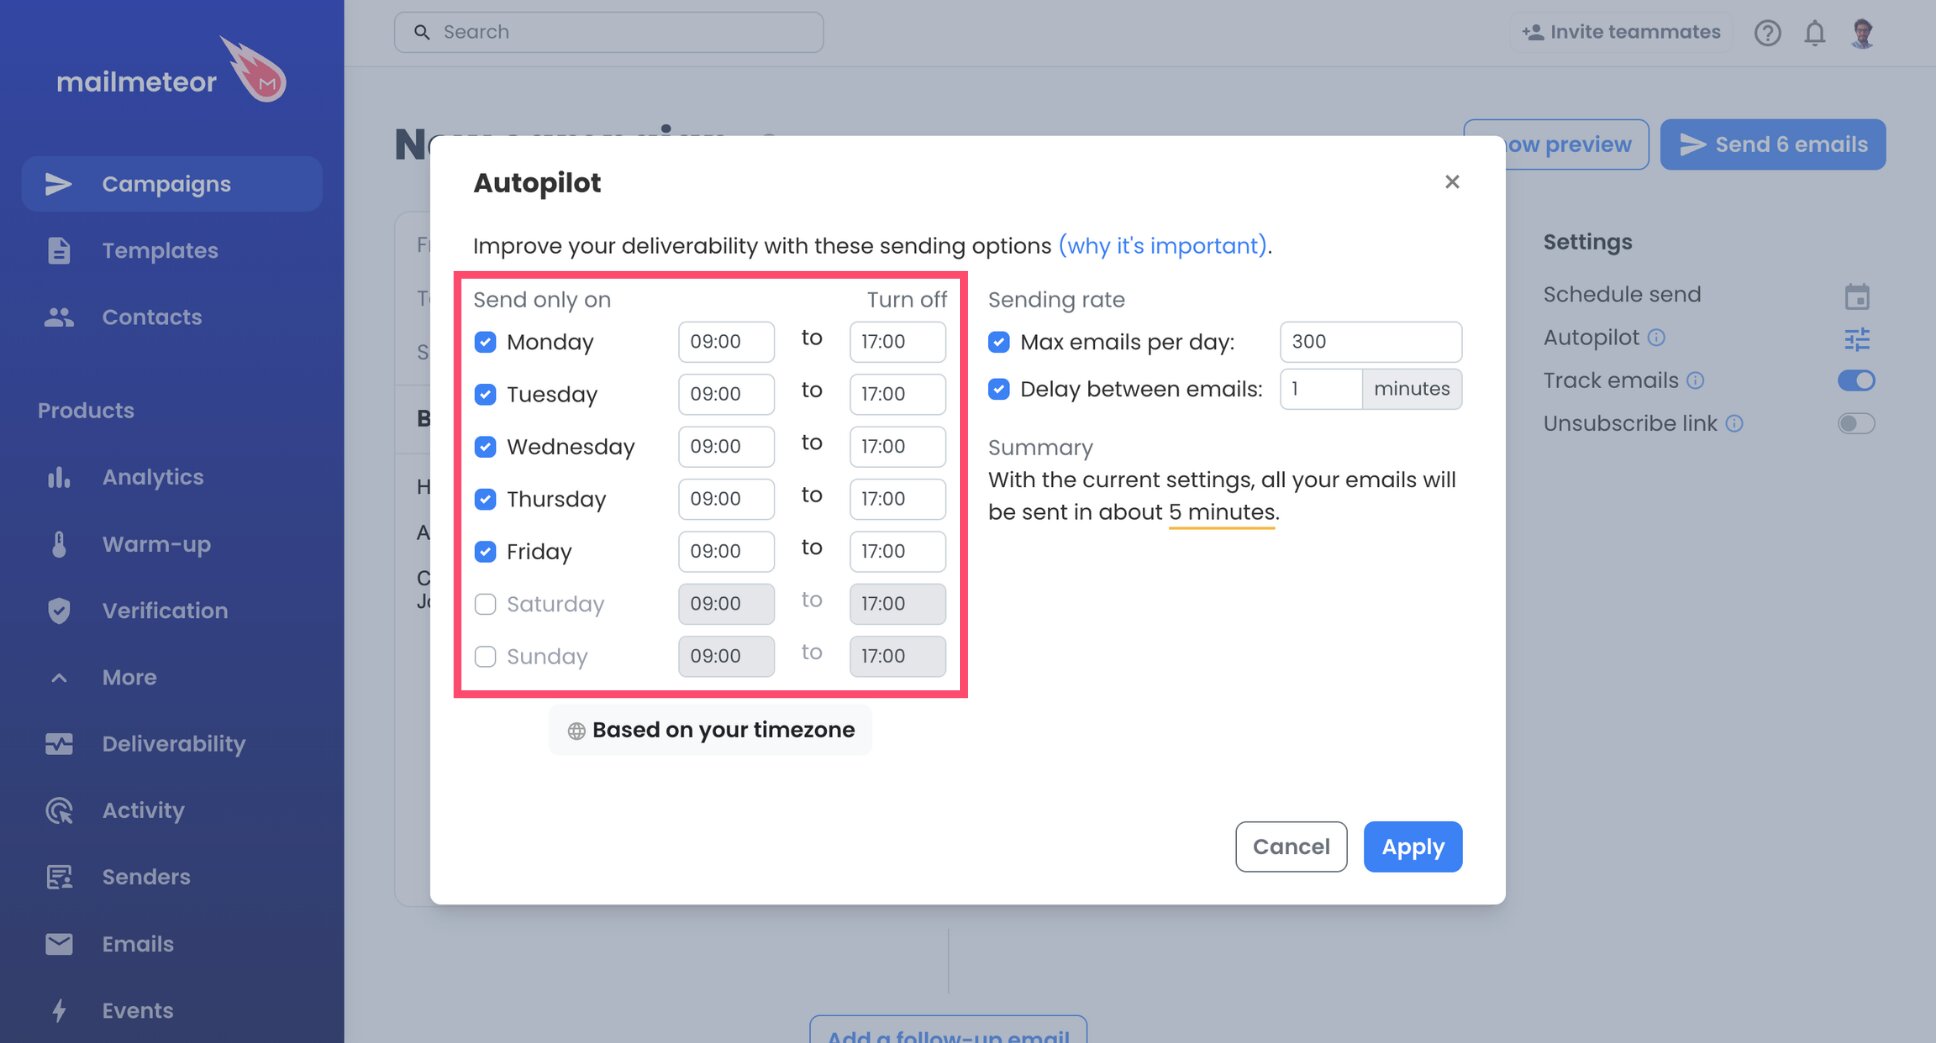Click the Verification shield icon
Viewport: 1941px width, 1043px height.
click(59, 611)
